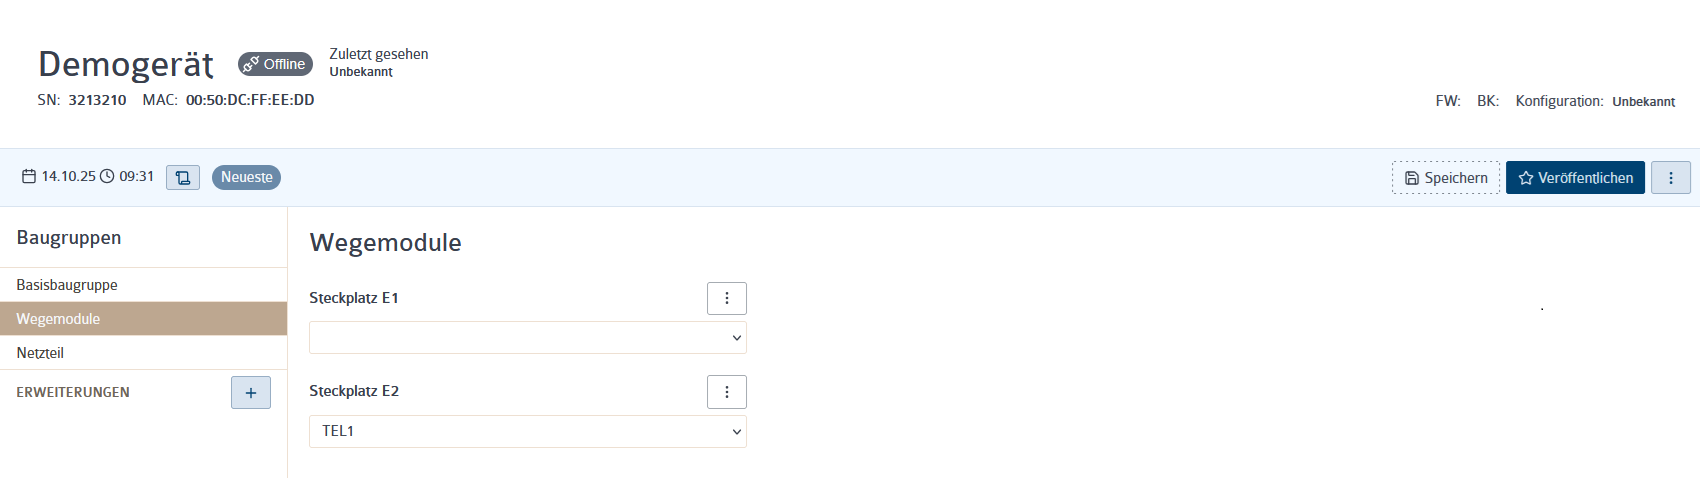Click the Demogerät device title
Screen dimensions: 1700x478
pyautogui.click(x=126, y=64)
